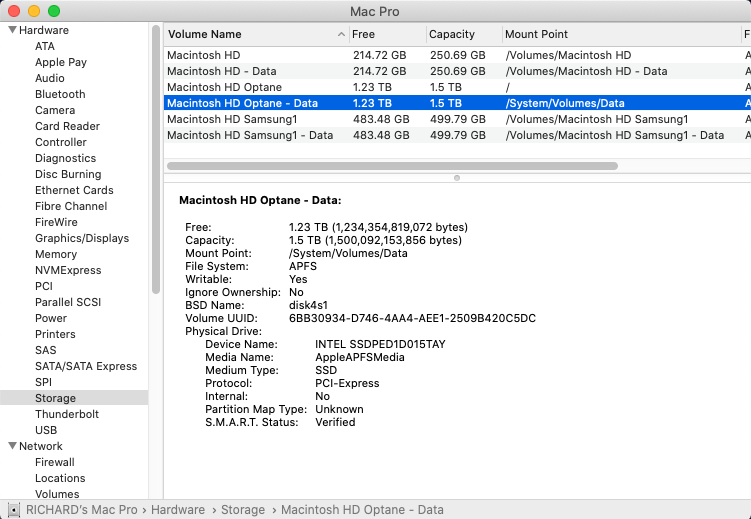The width and height of the screenshot is (751, 519).
Task: Collapse the Network section triangle
Action: [13, 446]
